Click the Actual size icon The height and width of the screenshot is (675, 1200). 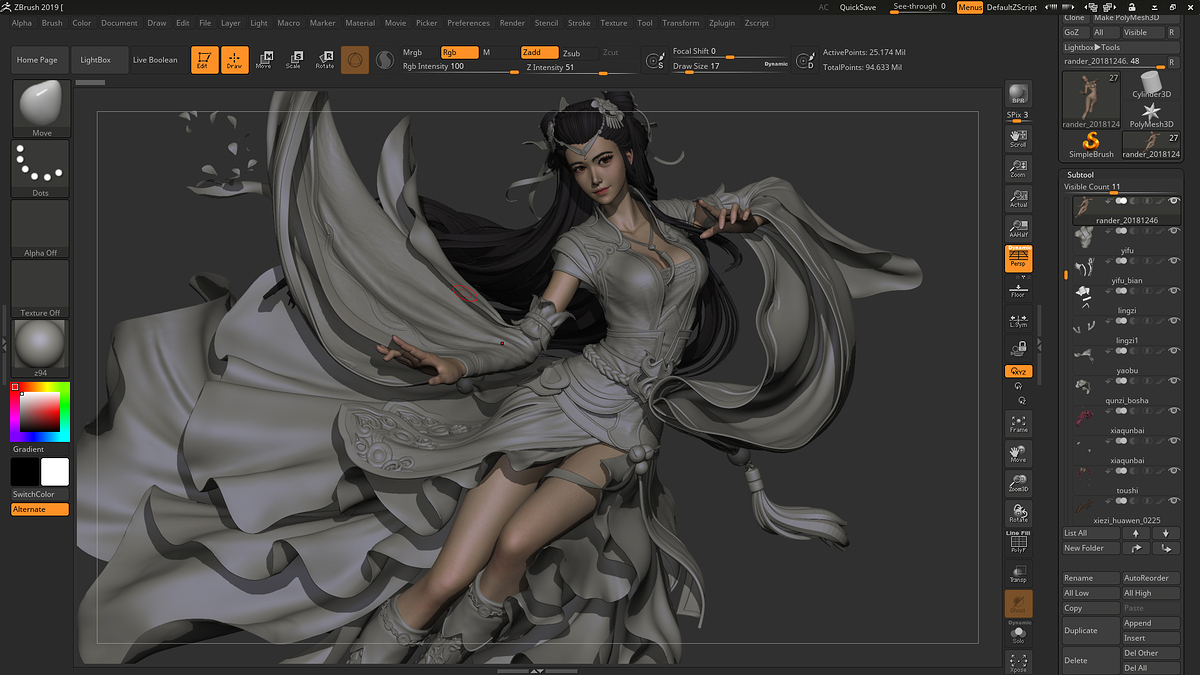(x=1018, y=198)
